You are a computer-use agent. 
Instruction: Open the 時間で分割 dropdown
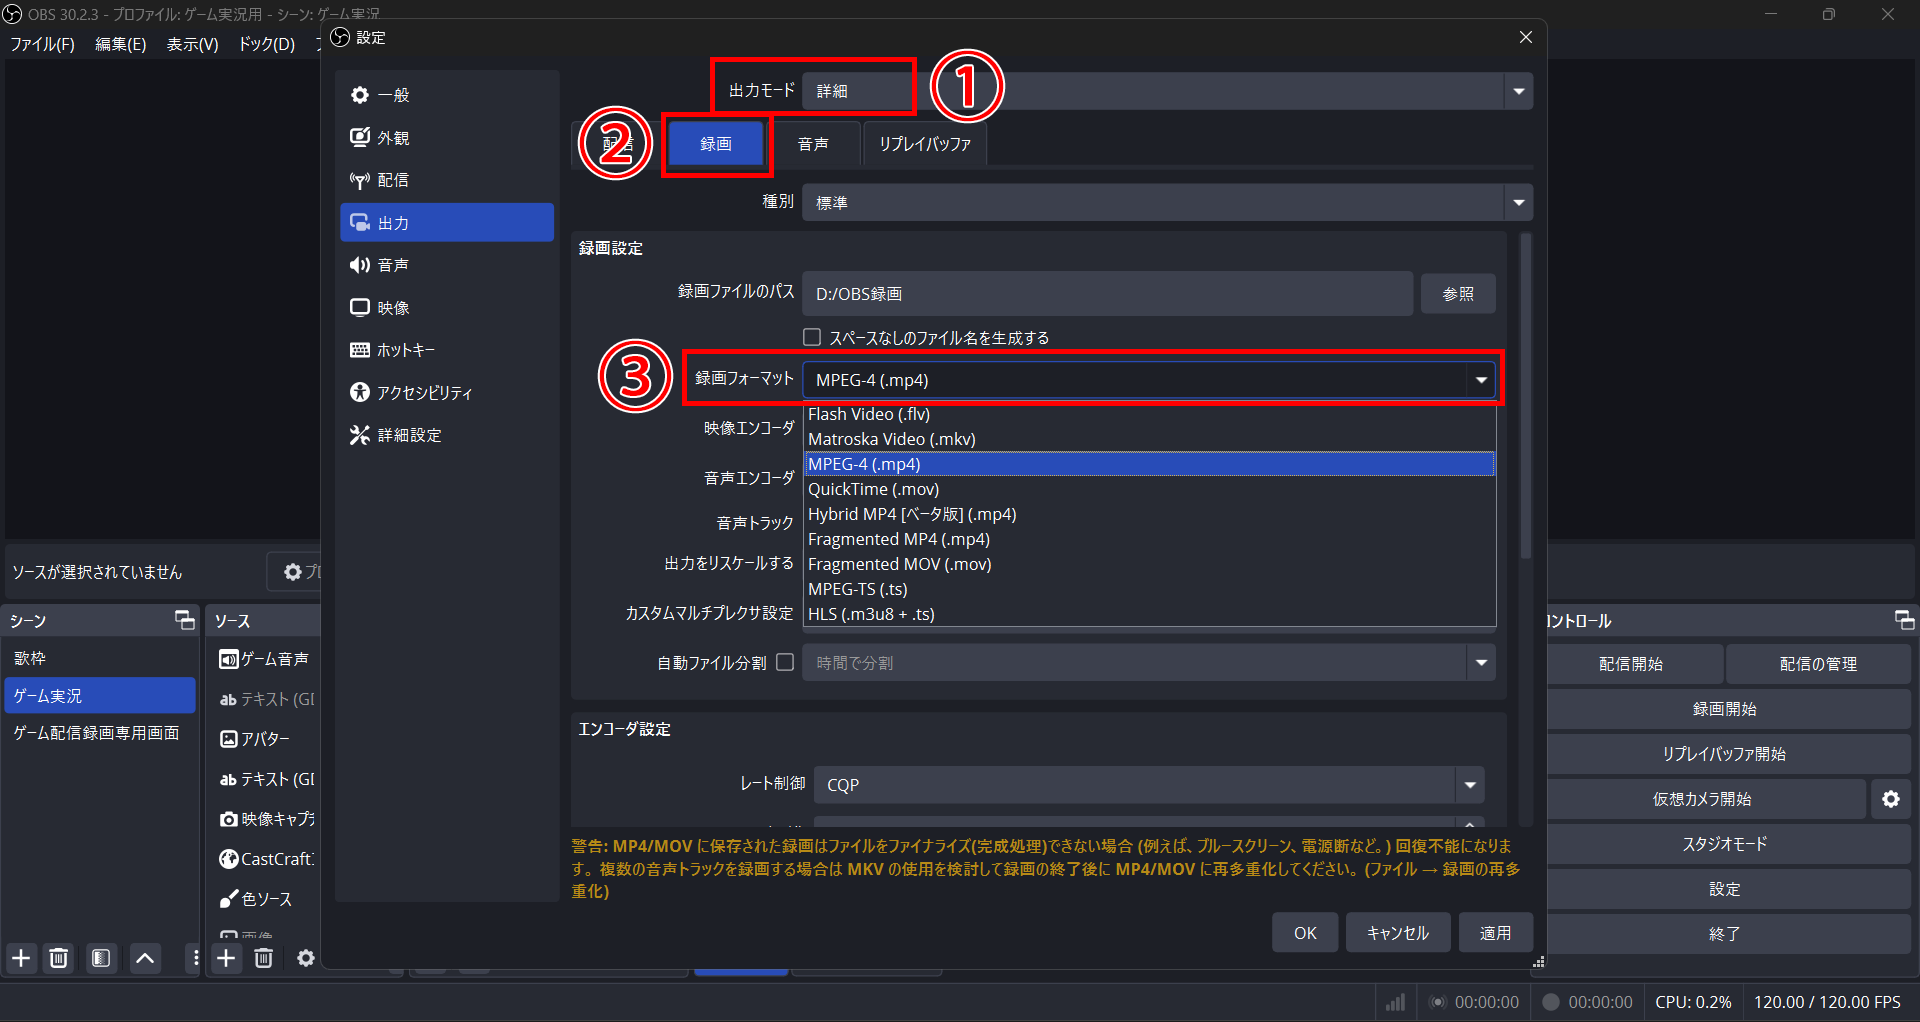[x=1149, y=663]
